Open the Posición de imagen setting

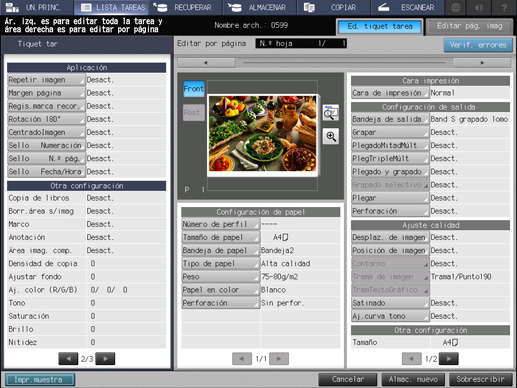click(390, 250)
